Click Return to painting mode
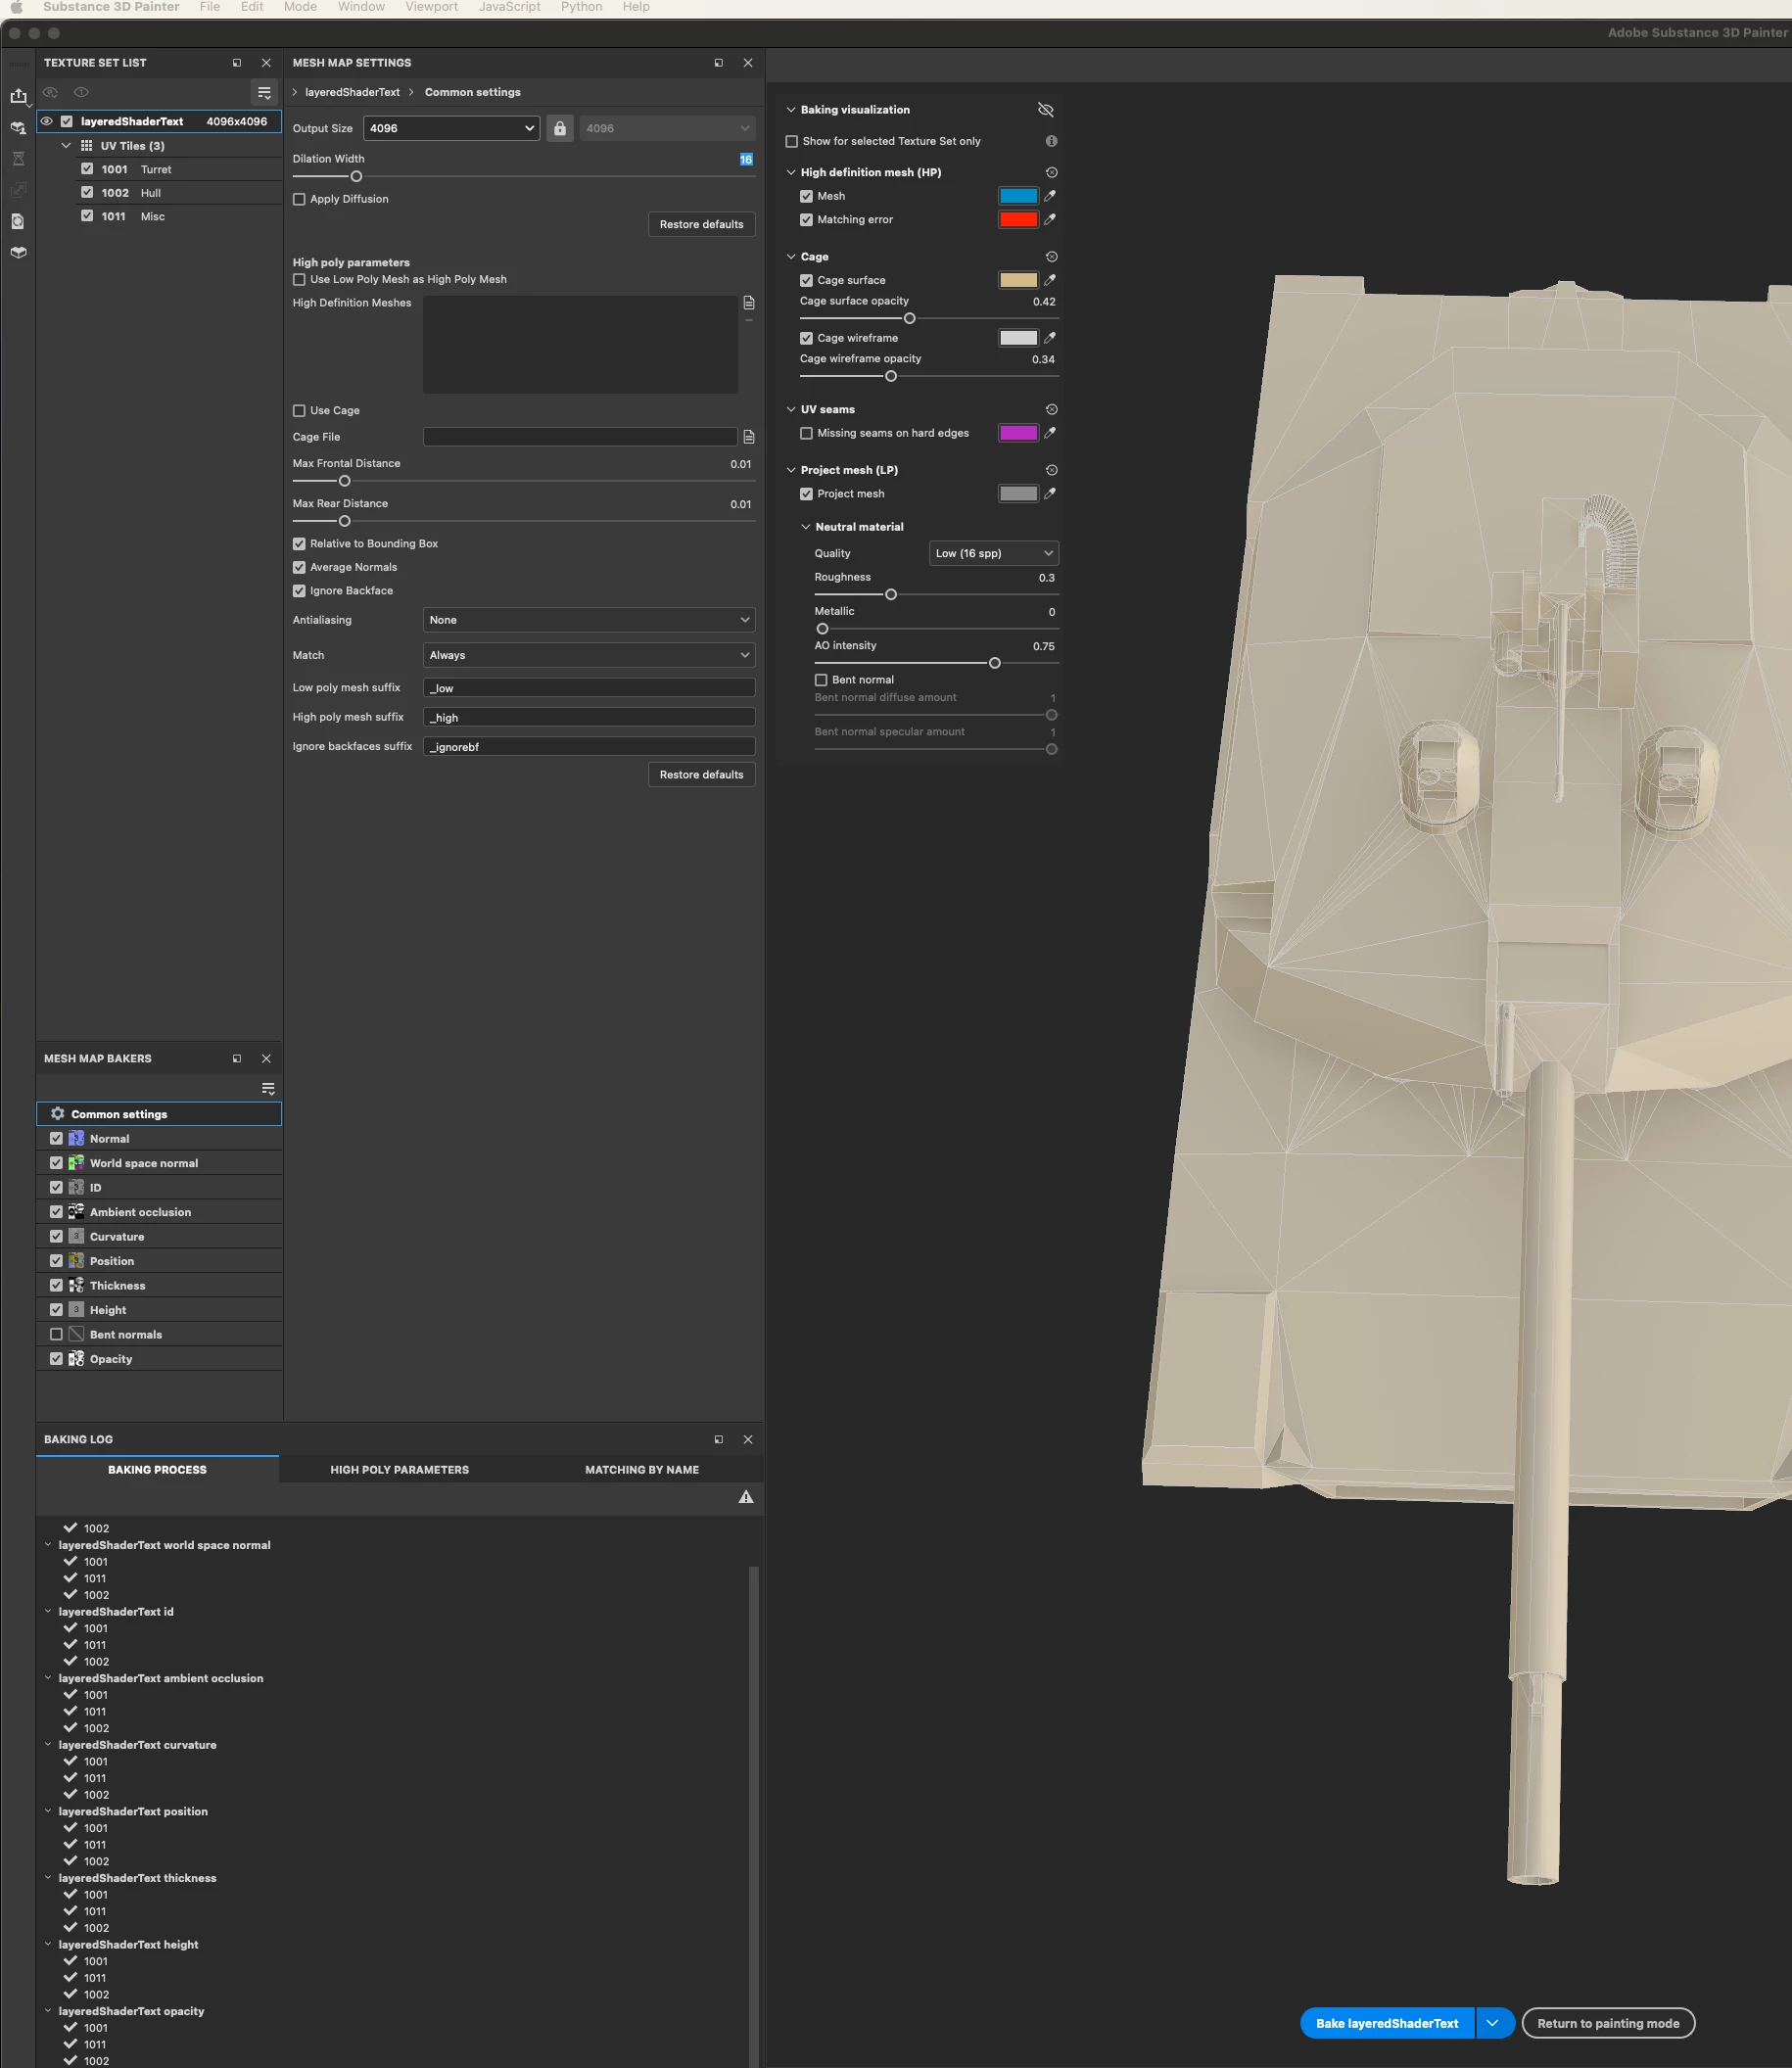The image size is (1792, 2068). (x=1608, y=2023)
